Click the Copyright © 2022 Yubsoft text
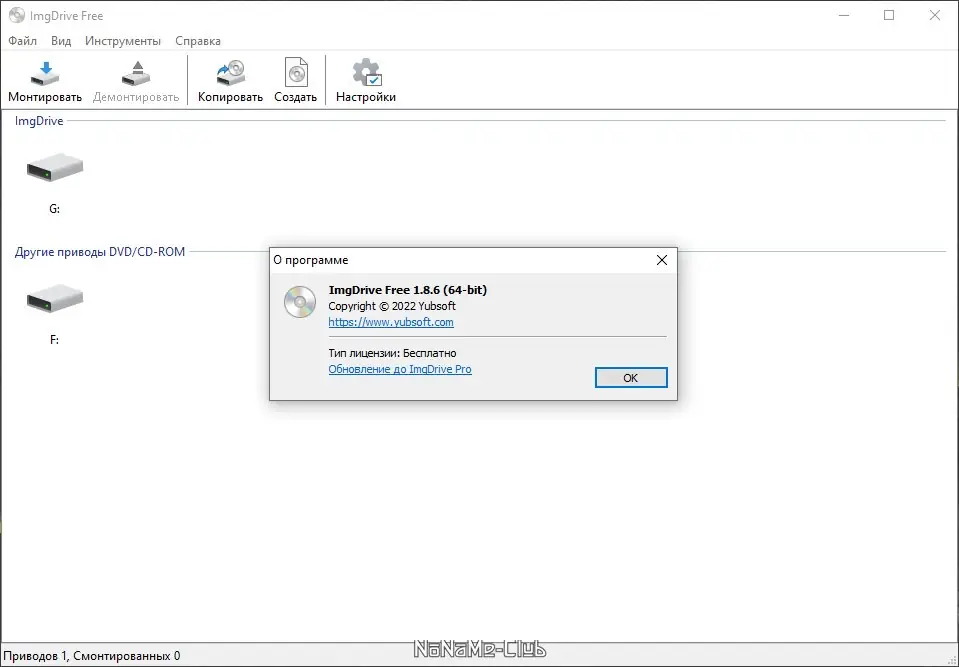Image resolution: width=959 pixels, height=667 pixels. [x=392, y=306]
